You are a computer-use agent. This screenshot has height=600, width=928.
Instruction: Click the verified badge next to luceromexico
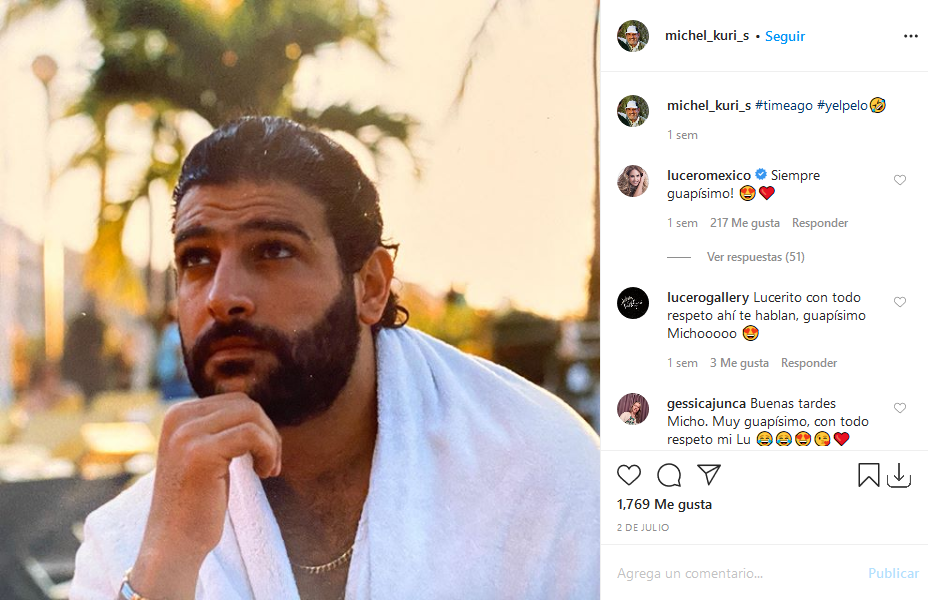tap(761, 175)
